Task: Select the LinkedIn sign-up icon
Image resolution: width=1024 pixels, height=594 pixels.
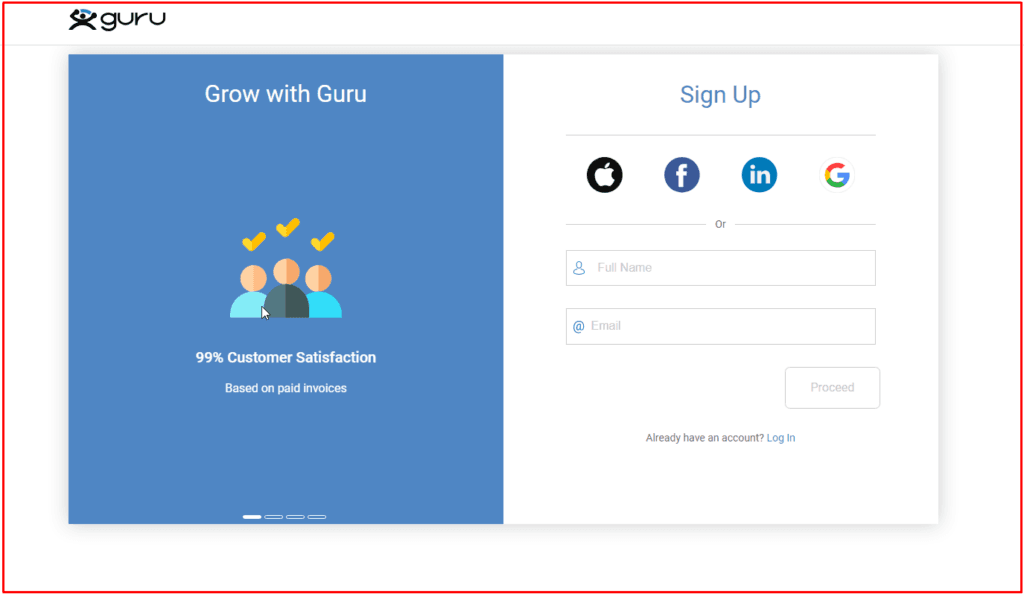Action: point(759,175)
